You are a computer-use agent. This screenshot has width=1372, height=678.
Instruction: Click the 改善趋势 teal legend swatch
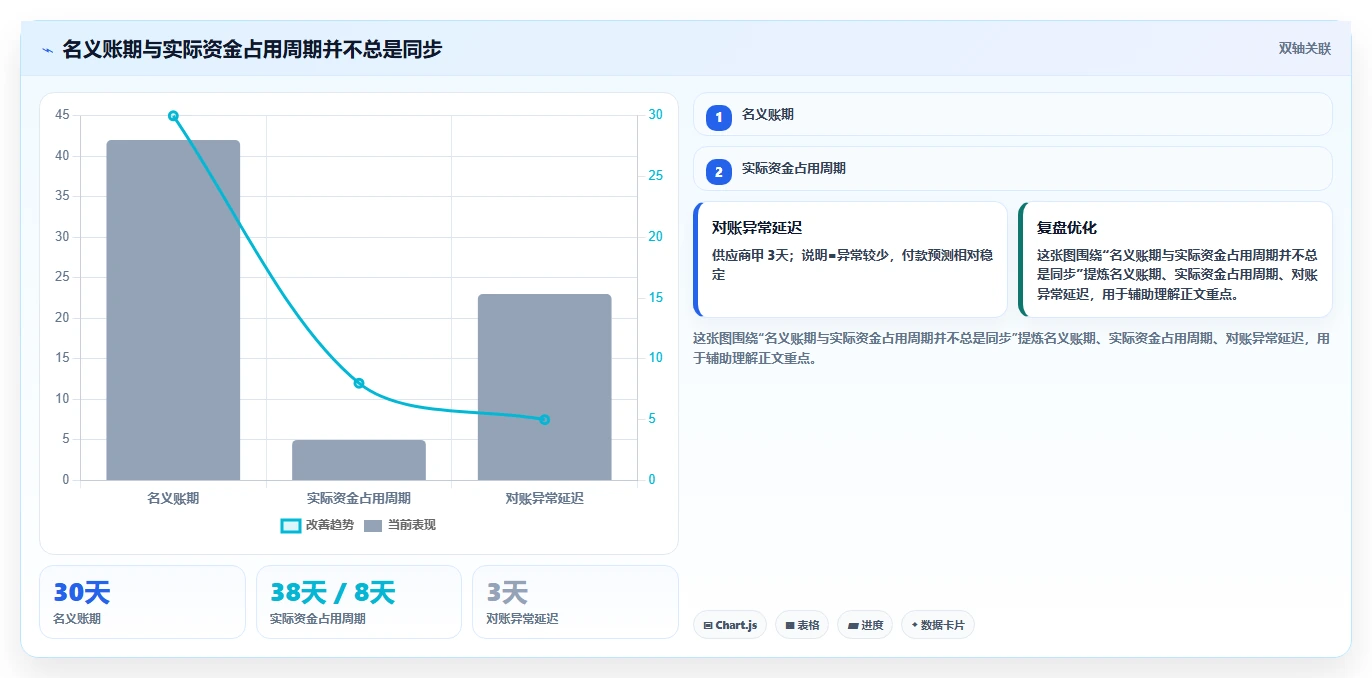click(x=291, y=525)
